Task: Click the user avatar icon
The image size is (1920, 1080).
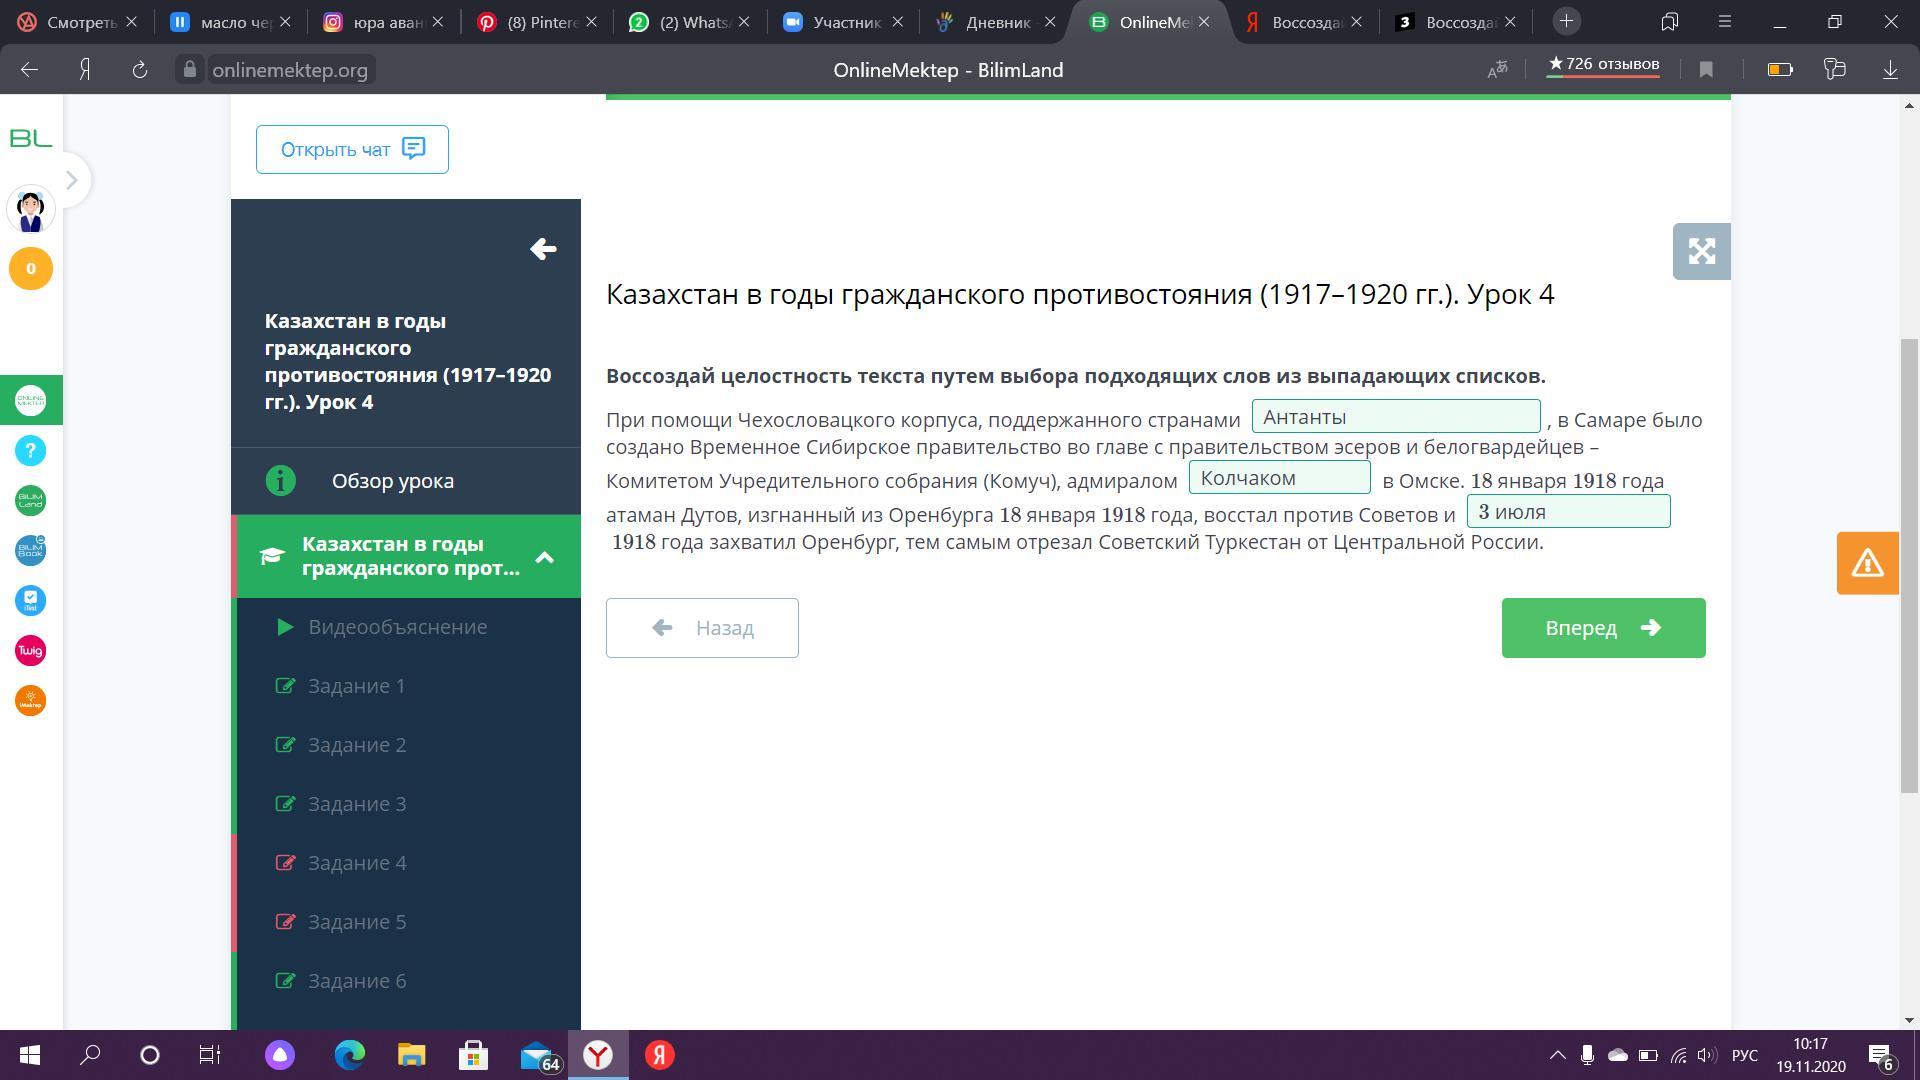Action: tap(30, 211)
